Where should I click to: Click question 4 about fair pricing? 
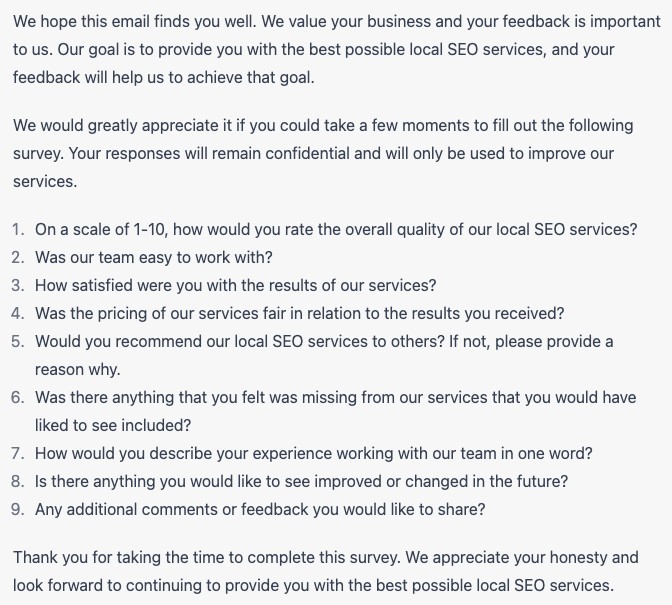[299, 314]
